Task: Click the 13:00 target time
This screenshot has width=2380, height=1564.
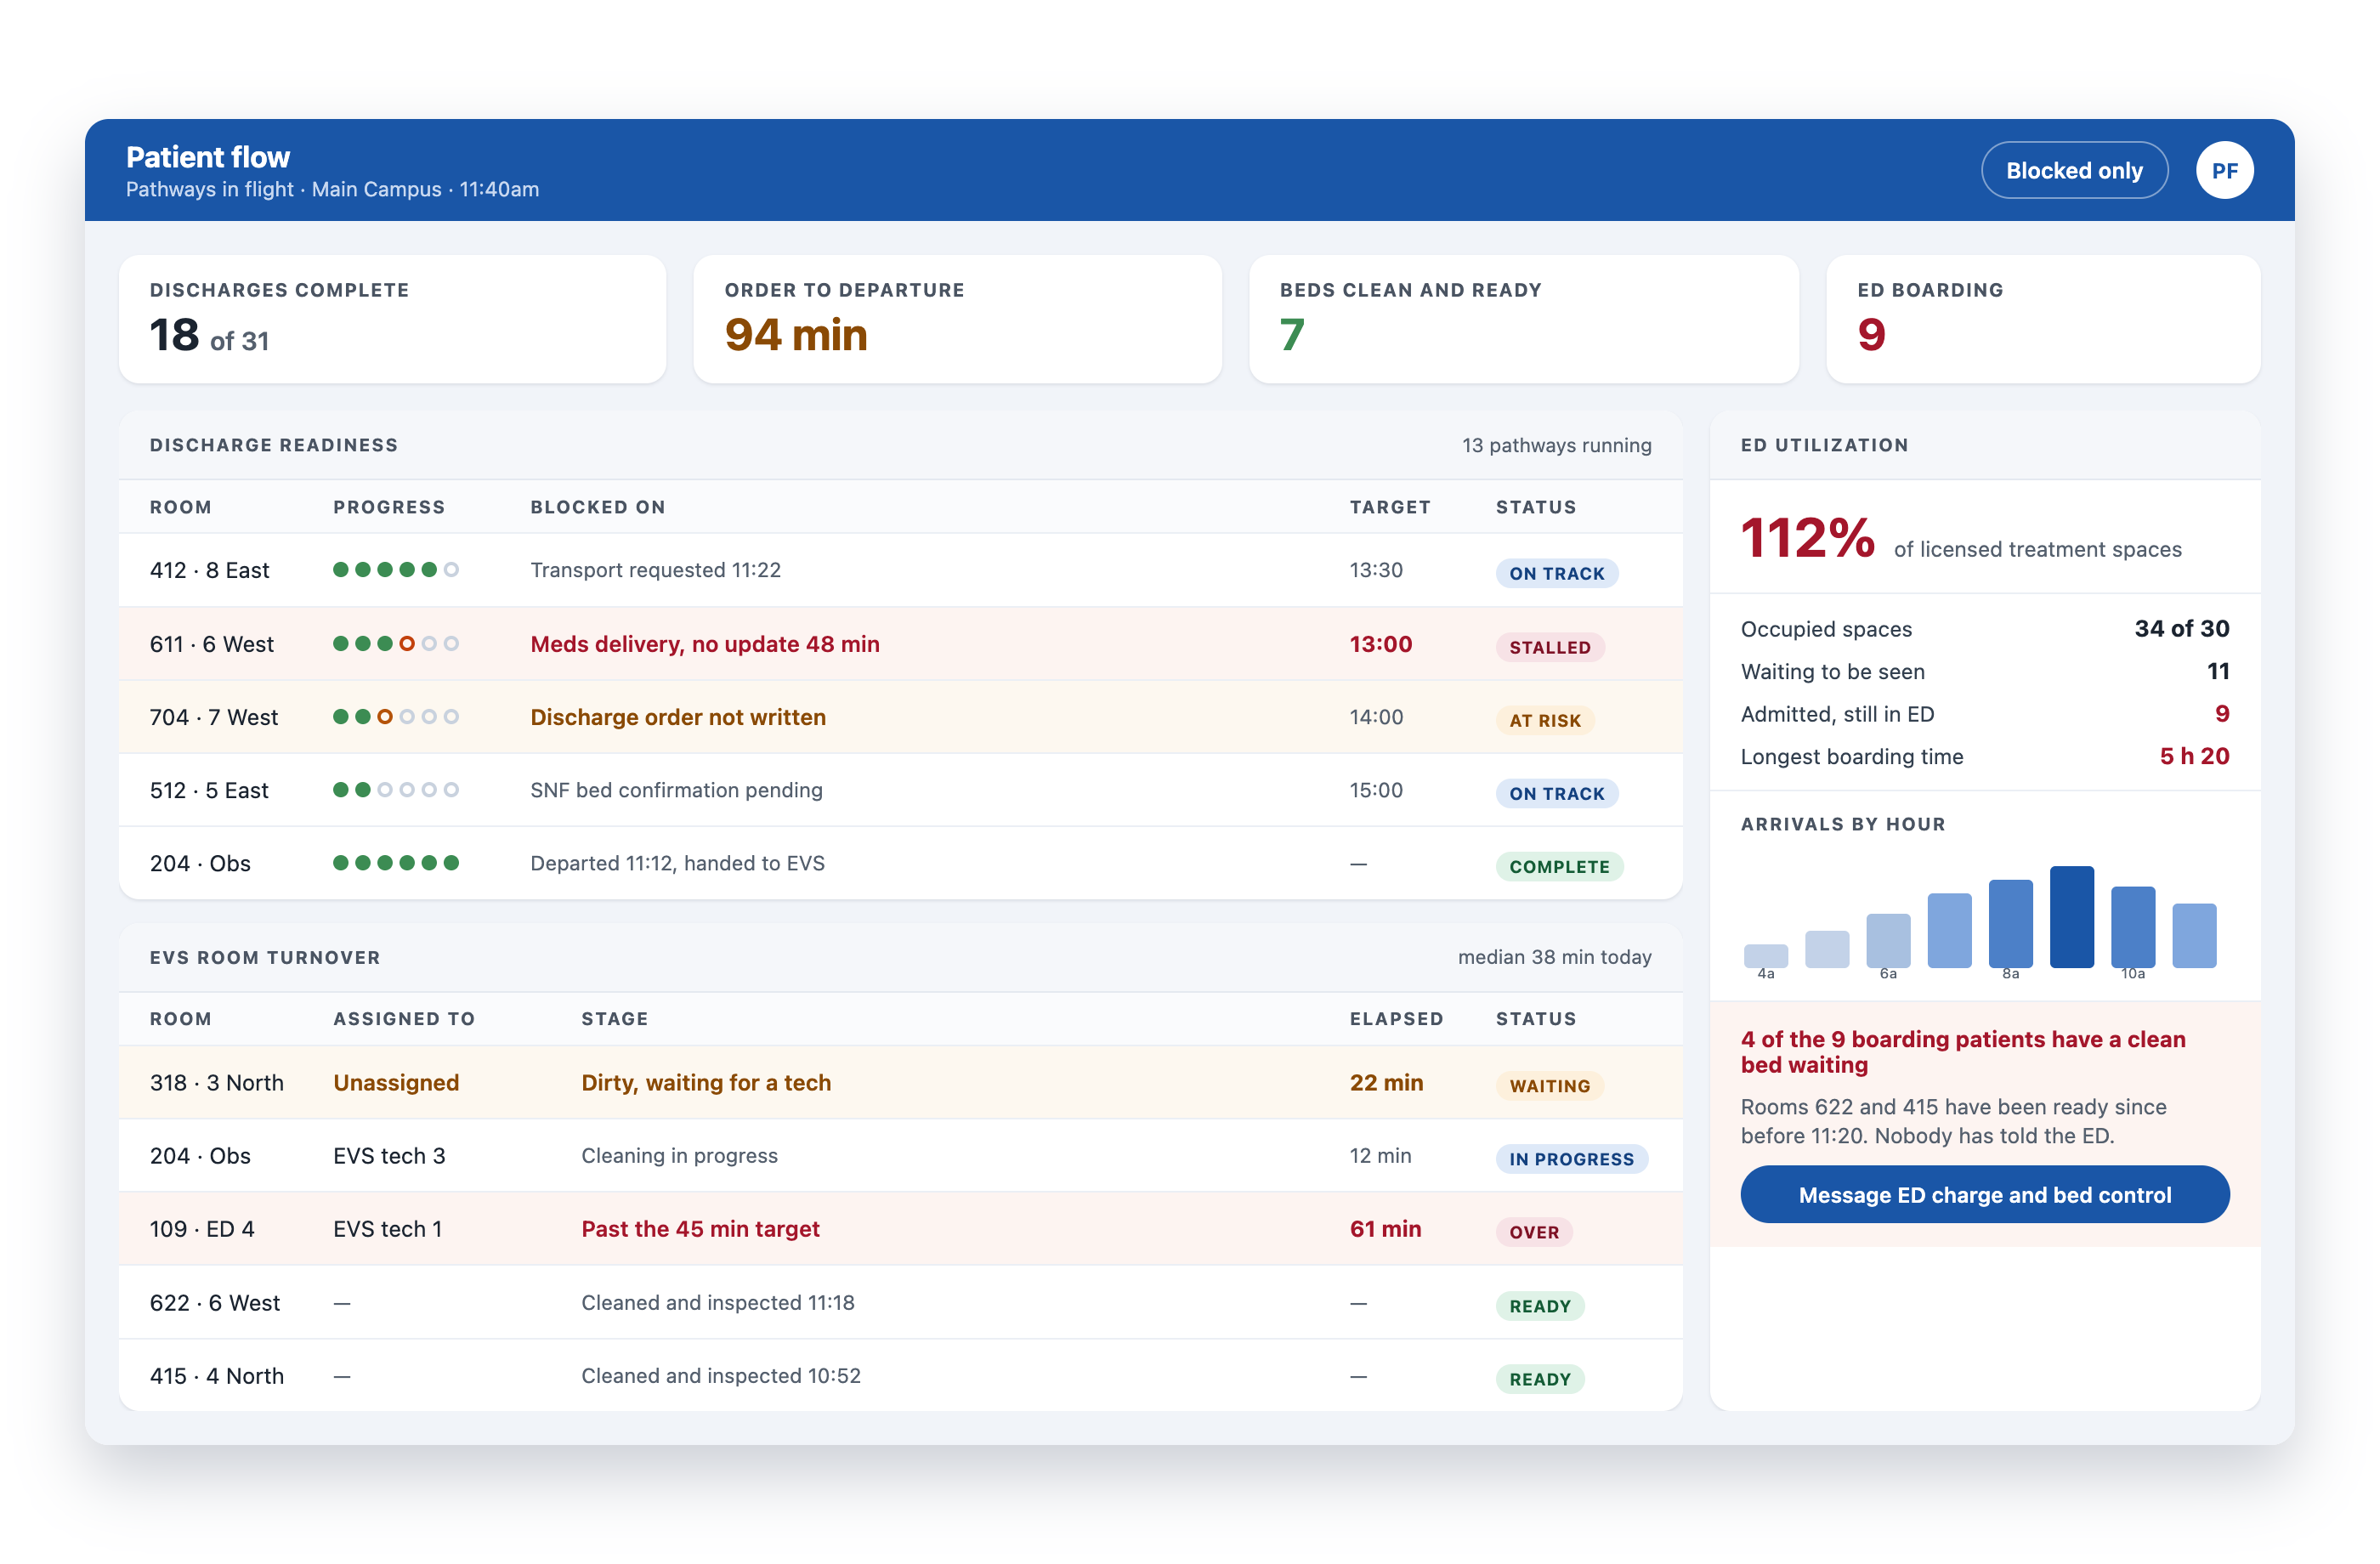Action: tap(1380, 644)
